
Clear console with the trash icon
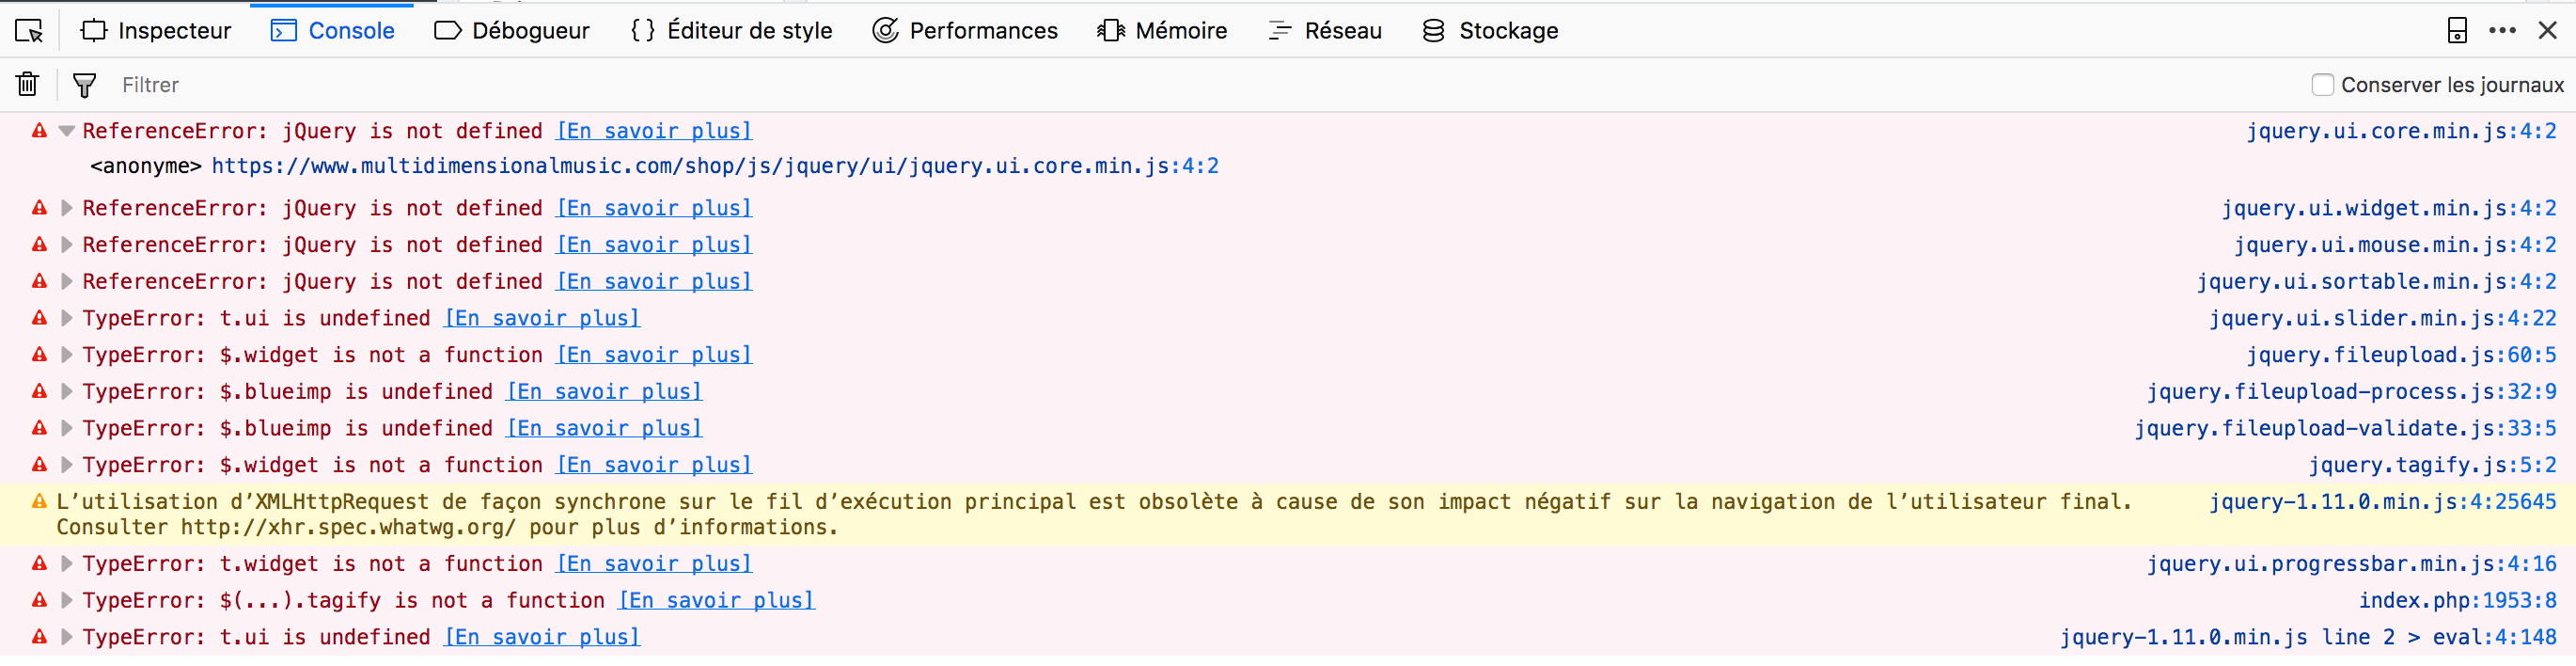tap(27, 85)
